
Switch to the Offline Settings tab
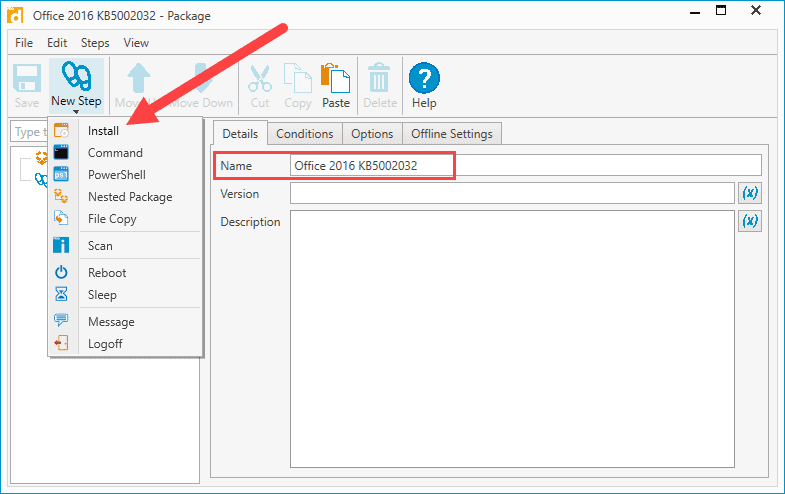click(452, 134)
